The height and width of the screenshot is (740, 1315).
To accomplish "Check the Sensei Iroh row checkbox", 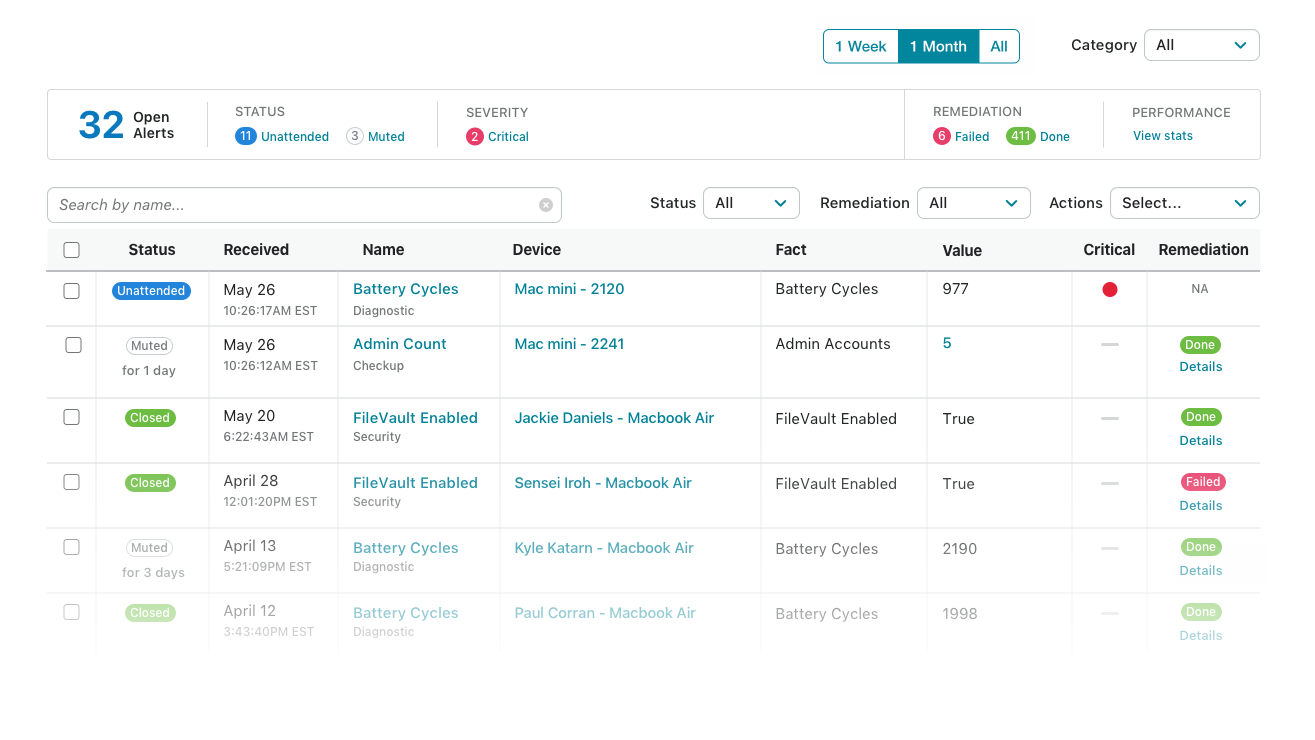I will click(x=72, y=482).
